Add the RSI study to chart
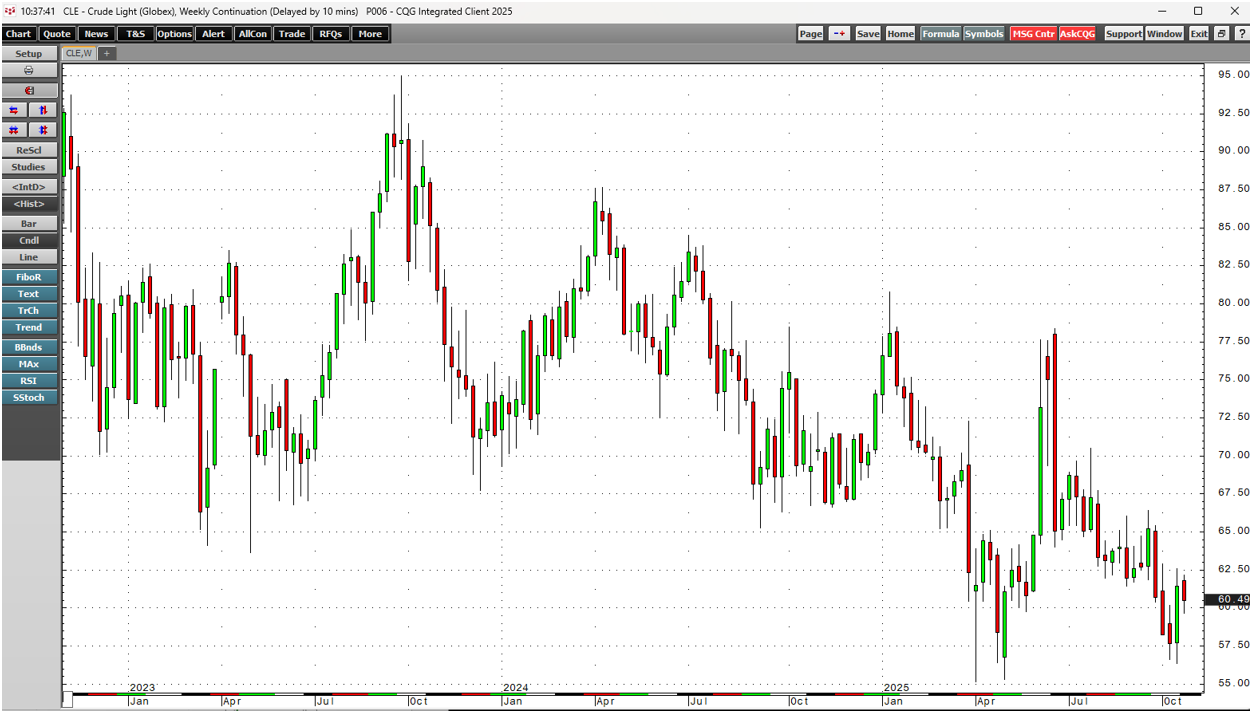1254x713 pixels. tap(29, 381)
